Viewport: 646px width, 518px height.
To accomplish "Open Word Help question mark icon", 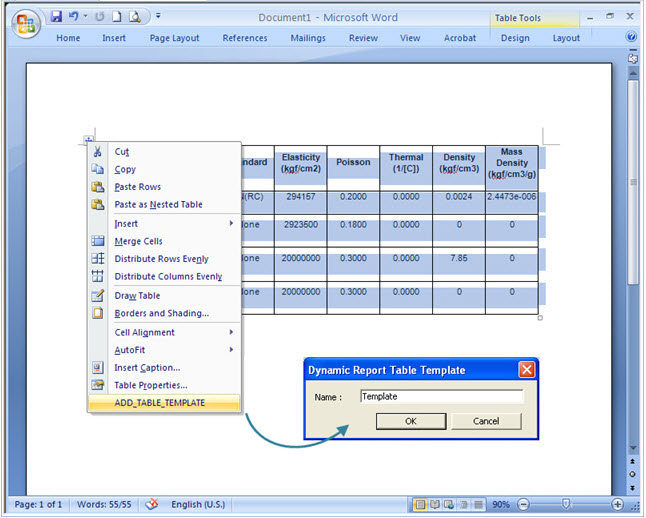I will point(632,38).
